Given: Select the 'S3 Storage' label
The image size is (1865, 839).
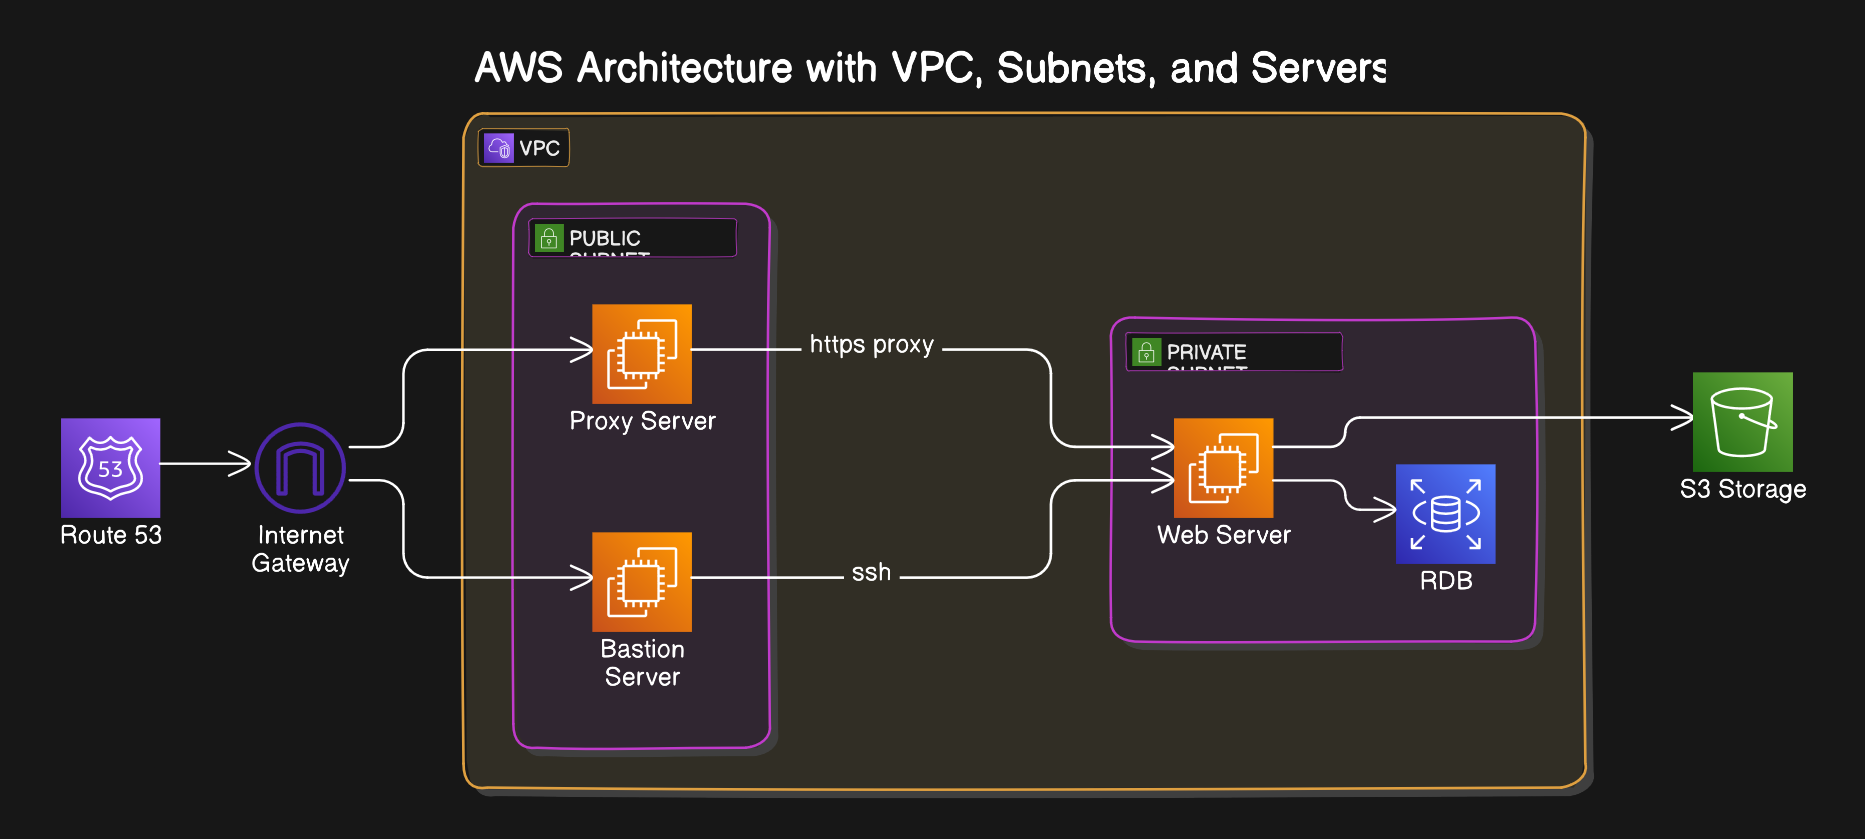Looking at the screenshot, I should pos(1743,489).
